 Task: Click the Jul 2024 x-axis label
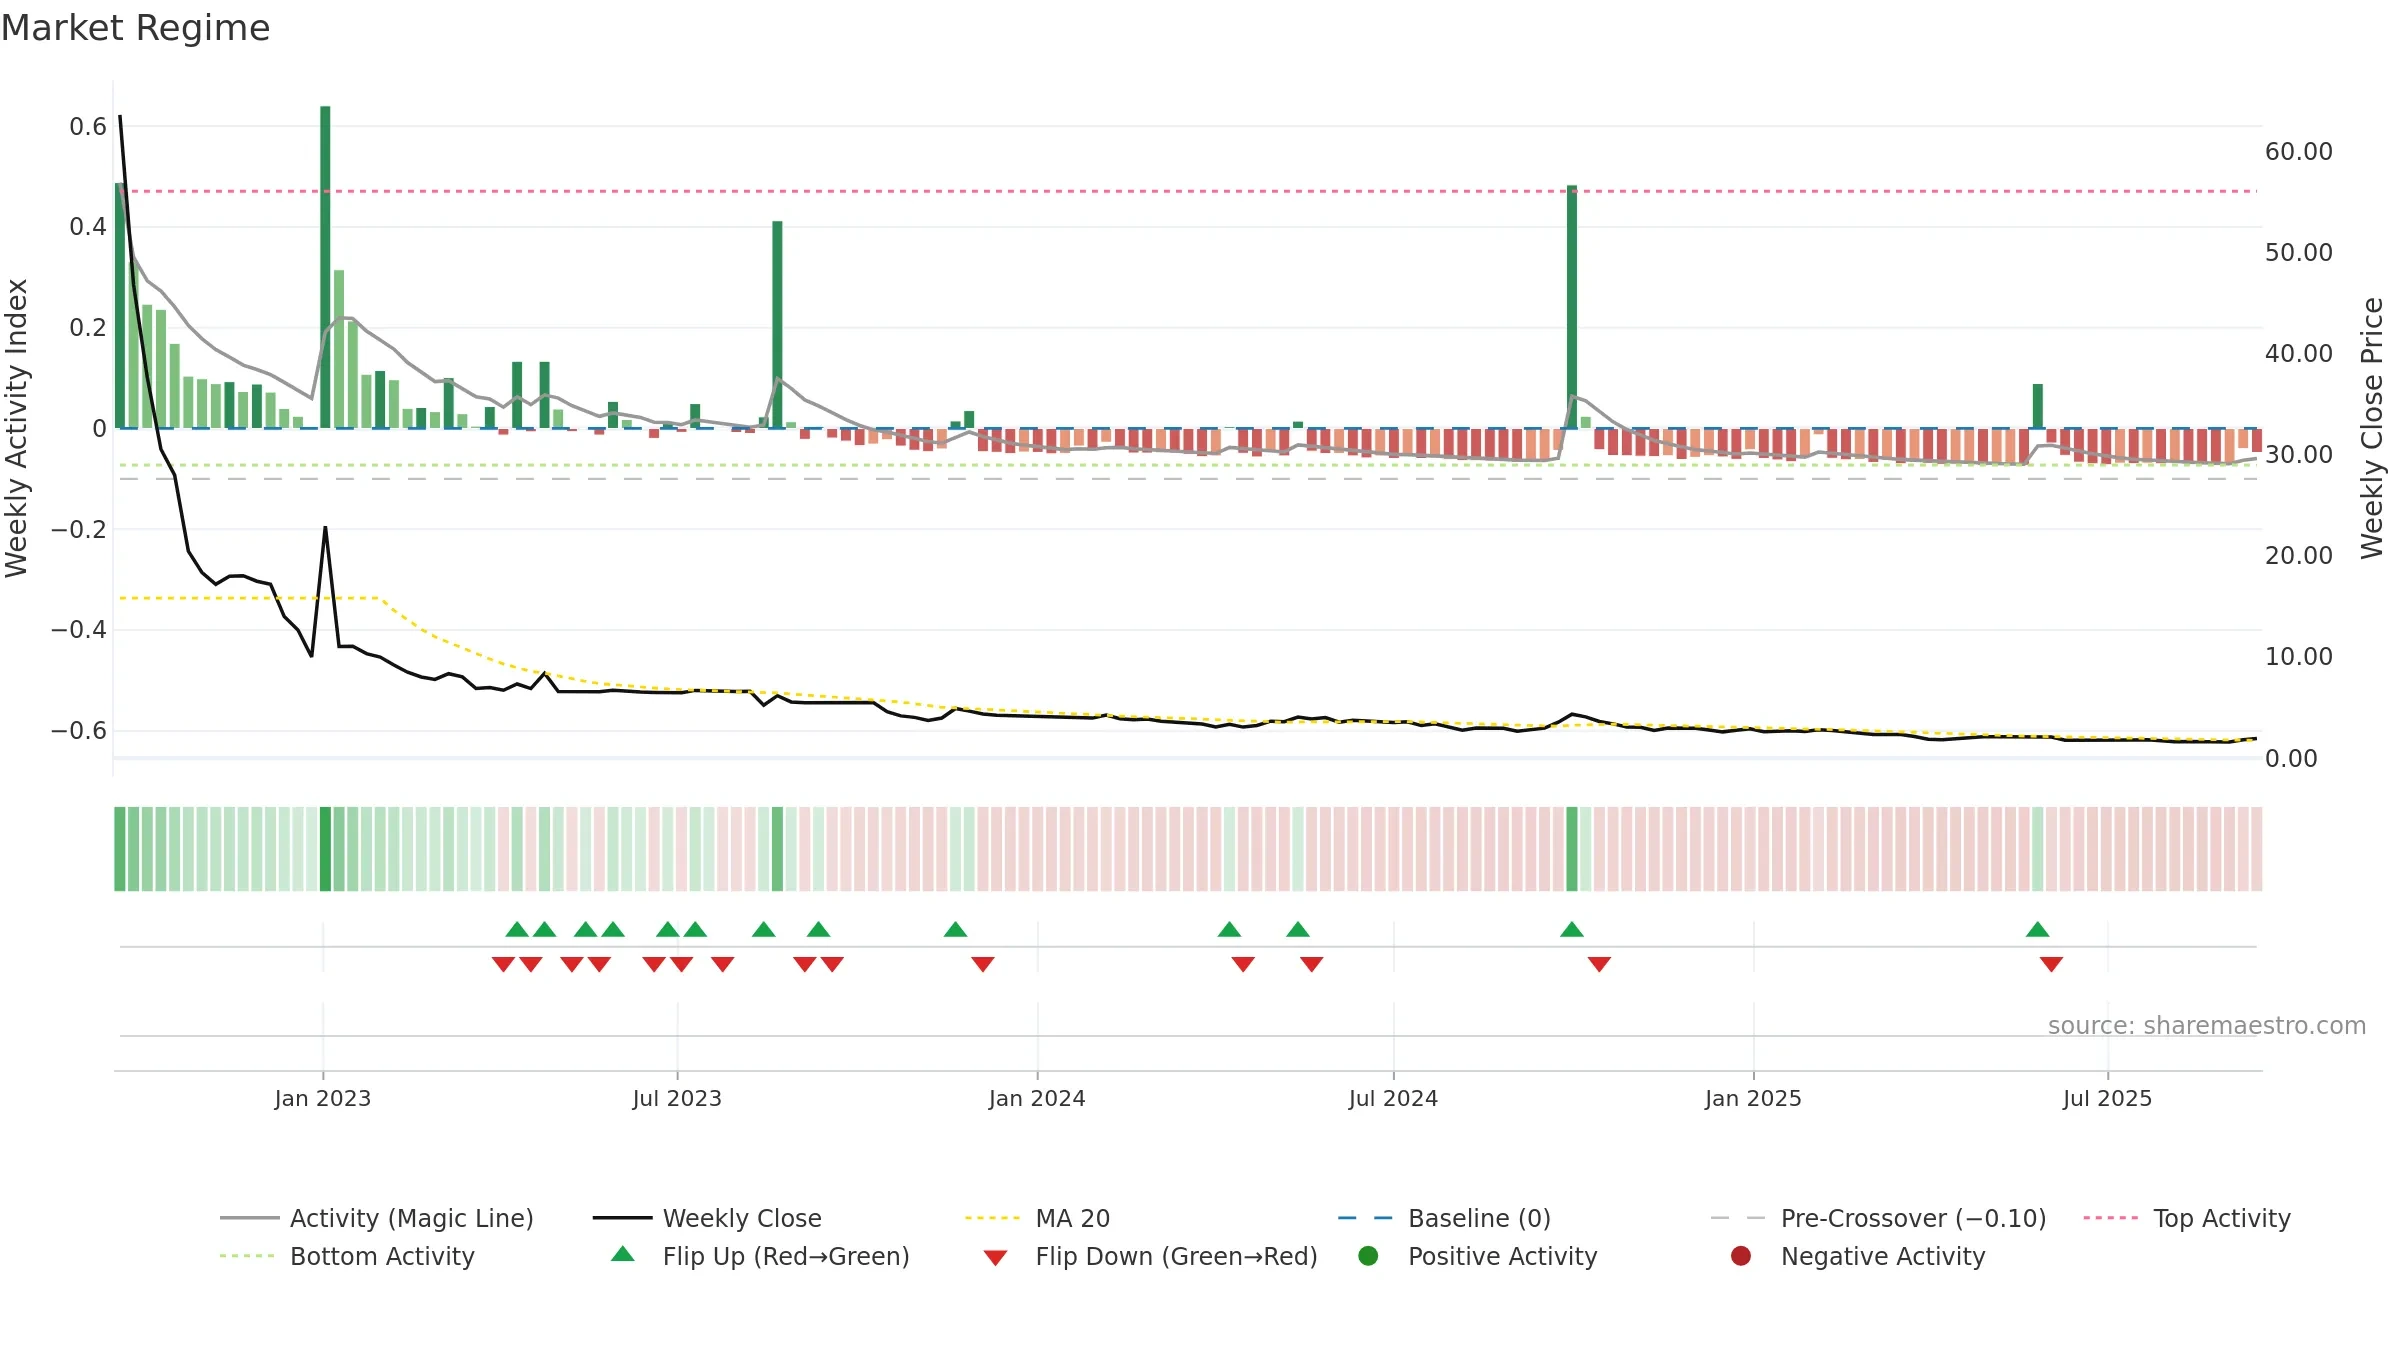tap(1393, 1098)
